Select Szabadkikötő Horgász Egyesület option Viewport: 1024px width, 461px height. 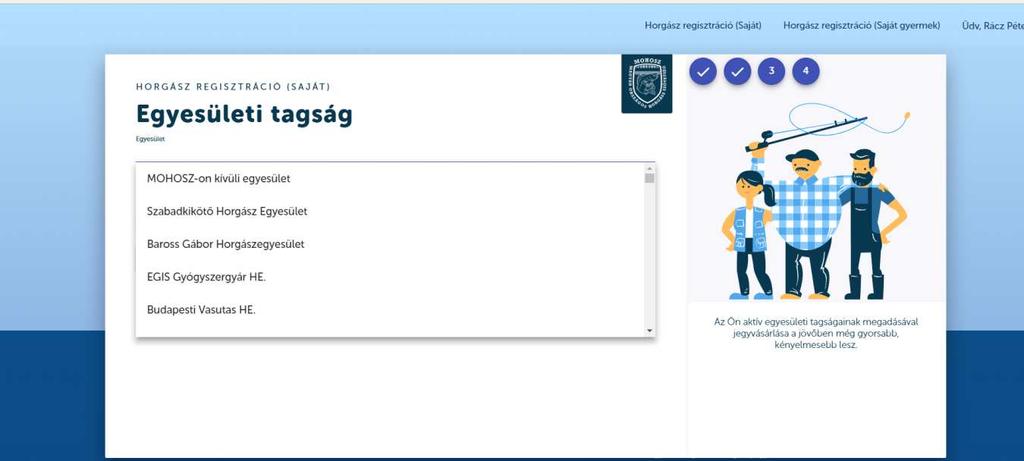coord(390,212)
